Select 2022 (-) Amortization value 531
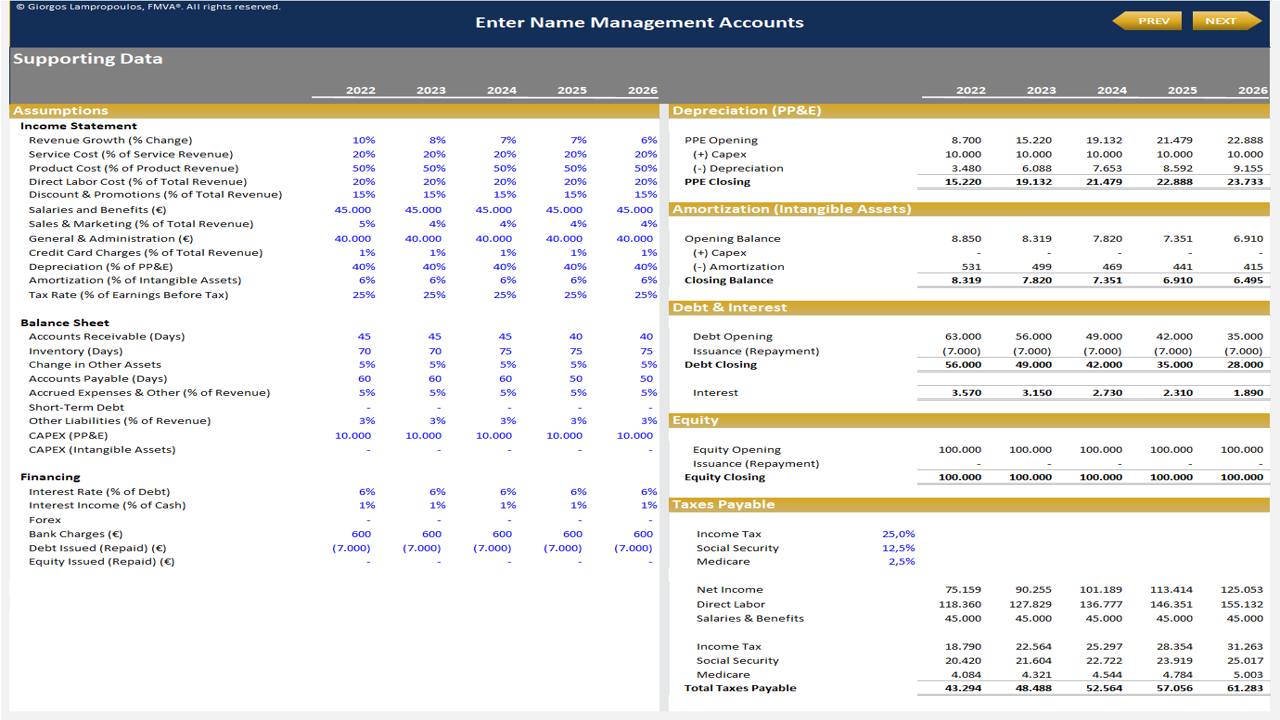This screenshot has width=1280, height=720. point(971,267)
